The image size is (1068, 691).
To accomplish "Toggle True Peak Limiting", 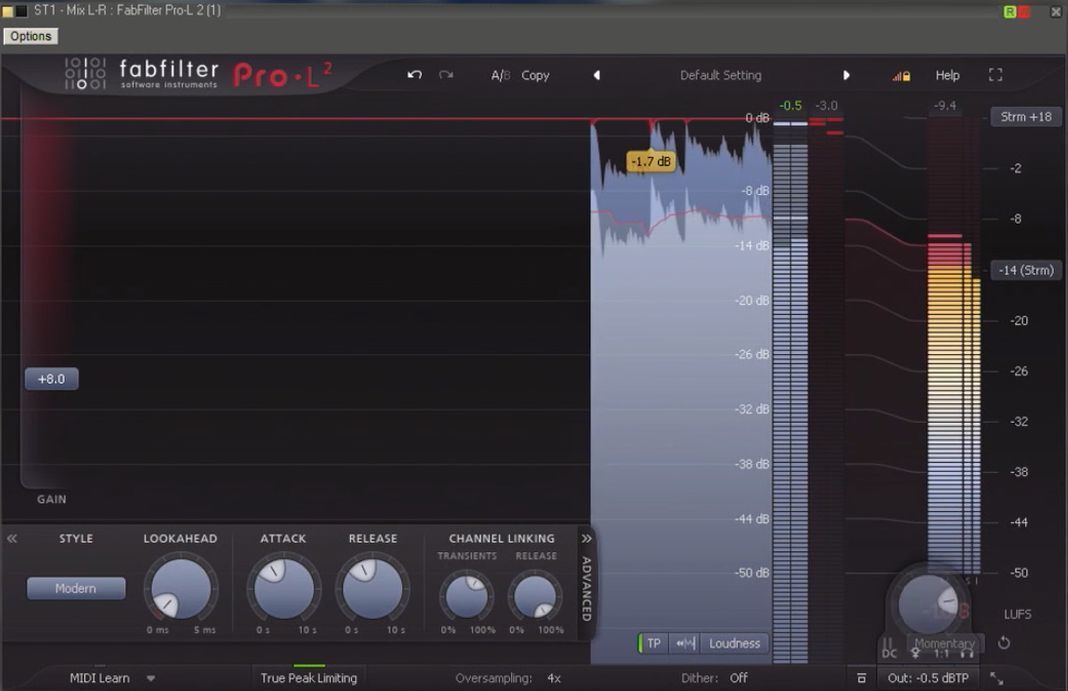I will [308, 678].
